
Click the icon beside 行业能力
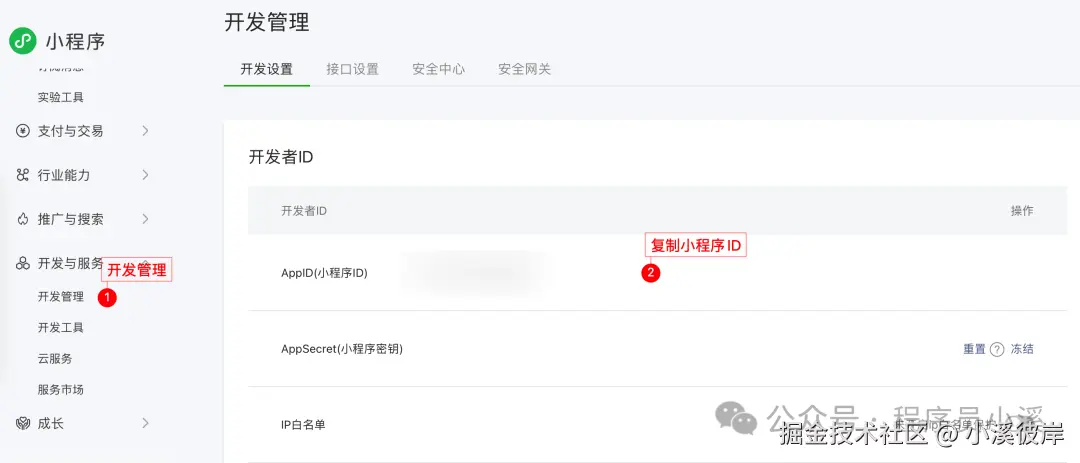pos(23,175)
